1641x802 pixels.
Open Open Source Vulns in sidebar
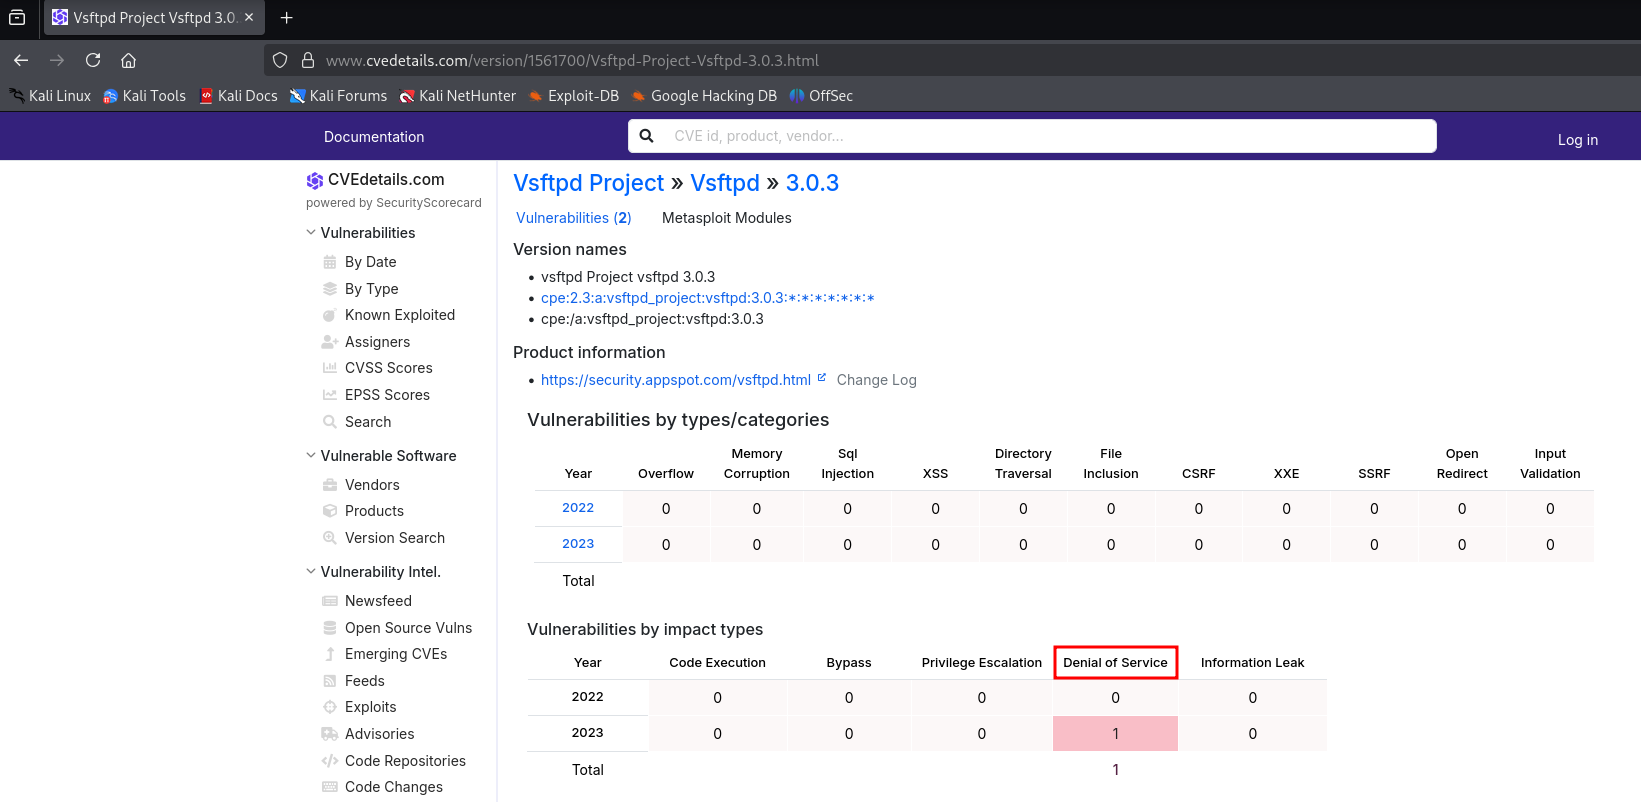click(408, 628)
